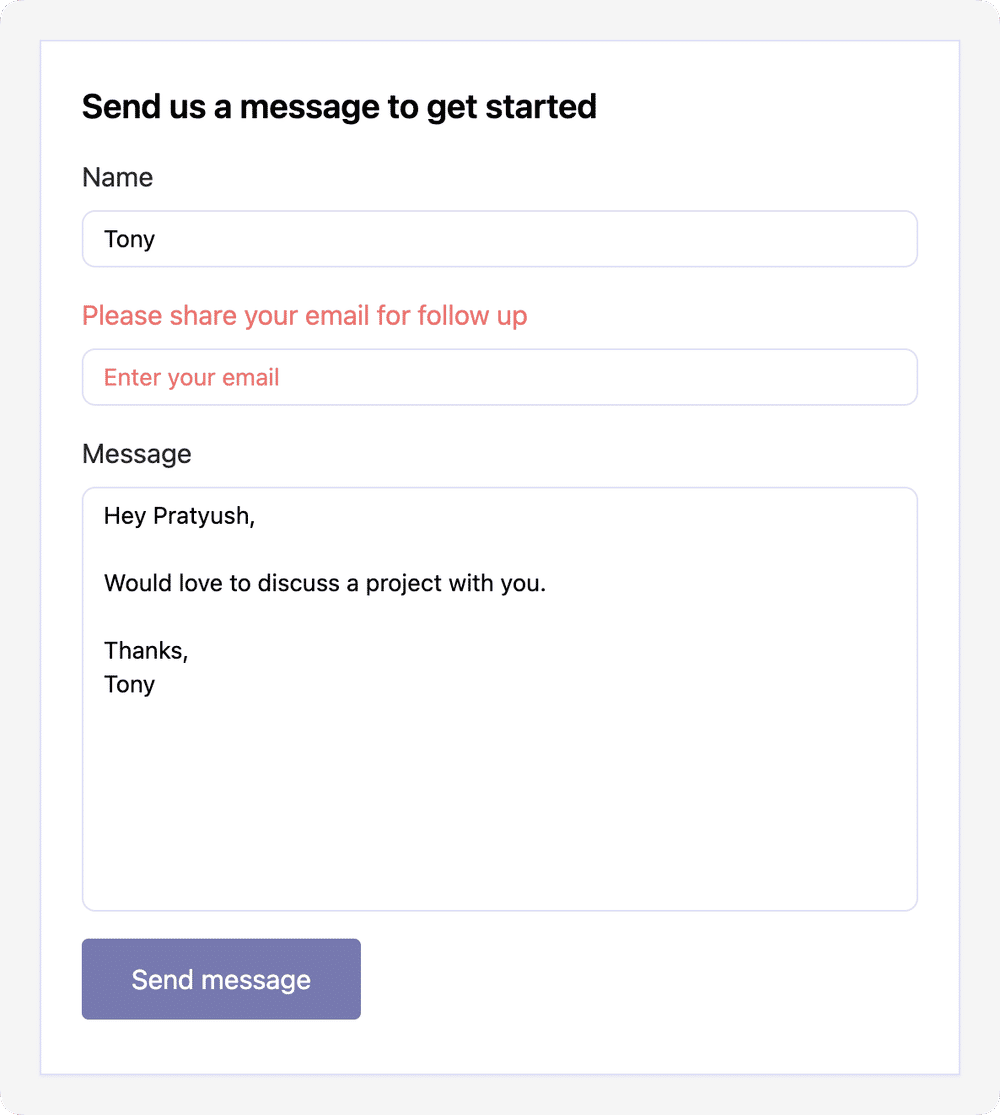Place cursor on the 'Thanks,' line
This screenshot has width=1000, height=1115.
pos(146,651)
